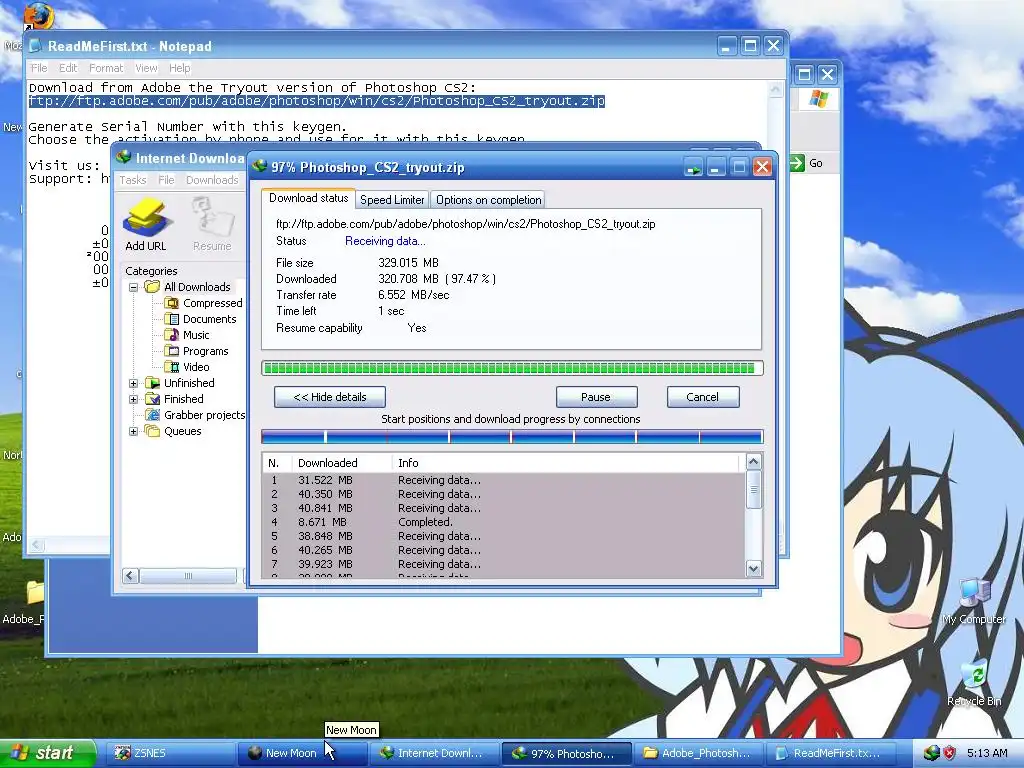Click the Info column header

[x=565, y=463]
